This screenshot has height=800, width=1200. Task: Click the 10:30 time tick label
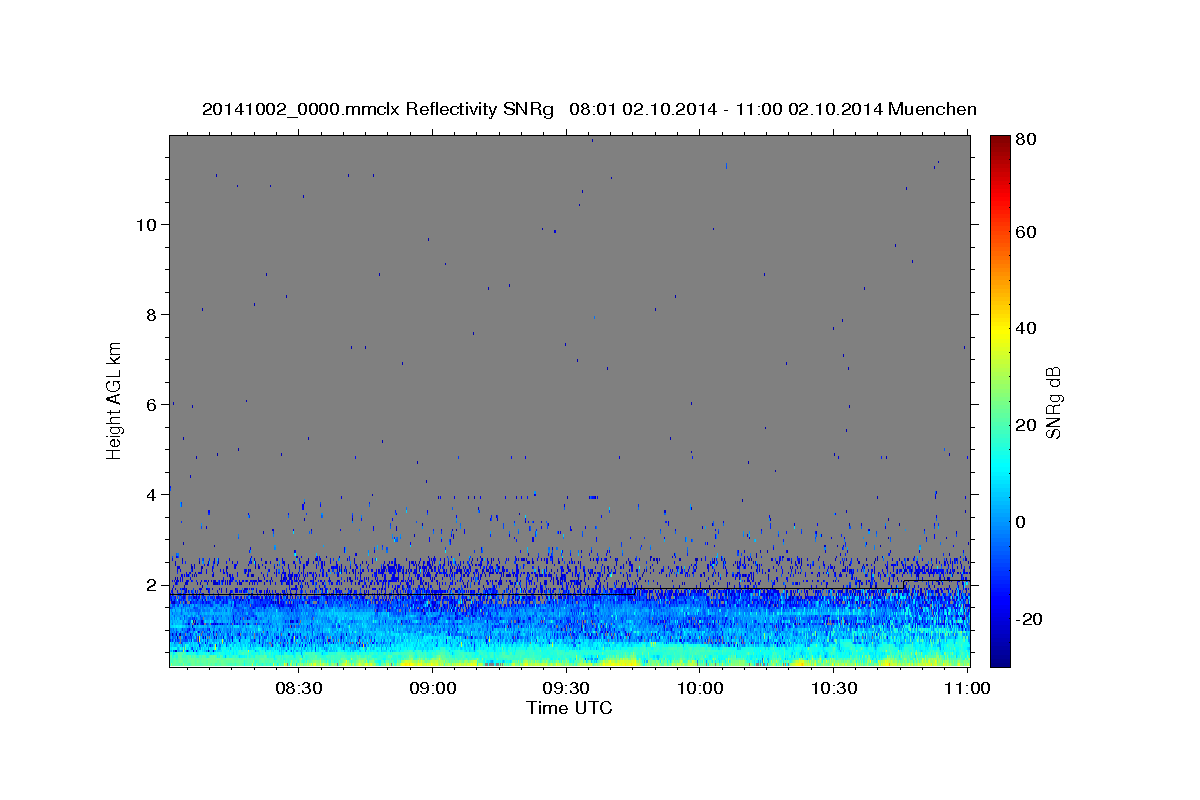(x=834, y=688)
